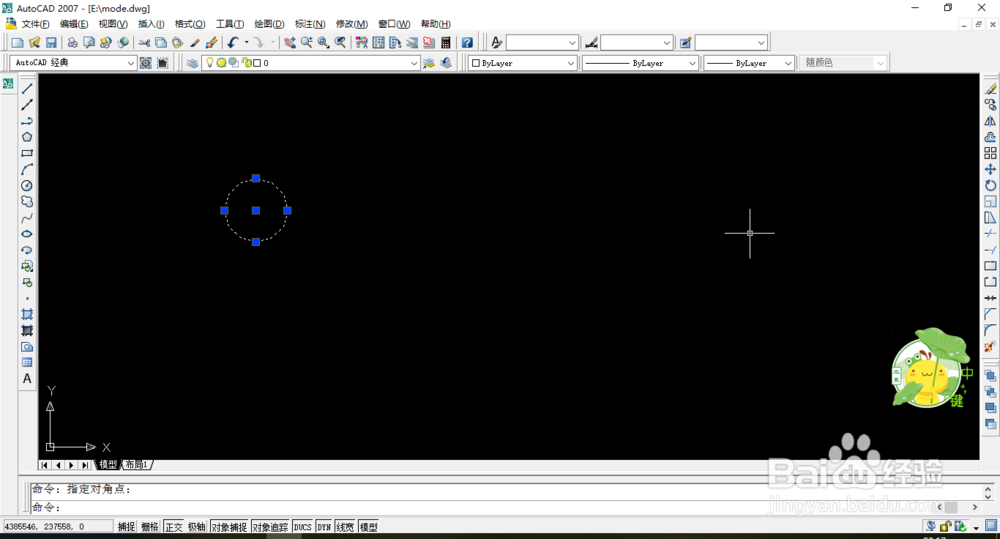
Task: Open the 绘图(D) menu
Action: coord(269,24)
